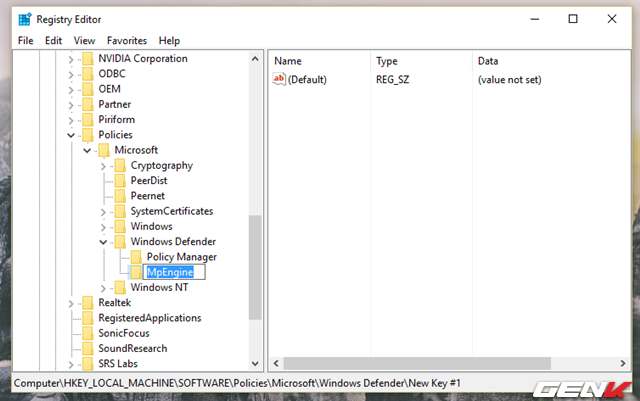
Task: Click the tree pane vertical scrollbar thumb
Action: [x=255, y=267]
